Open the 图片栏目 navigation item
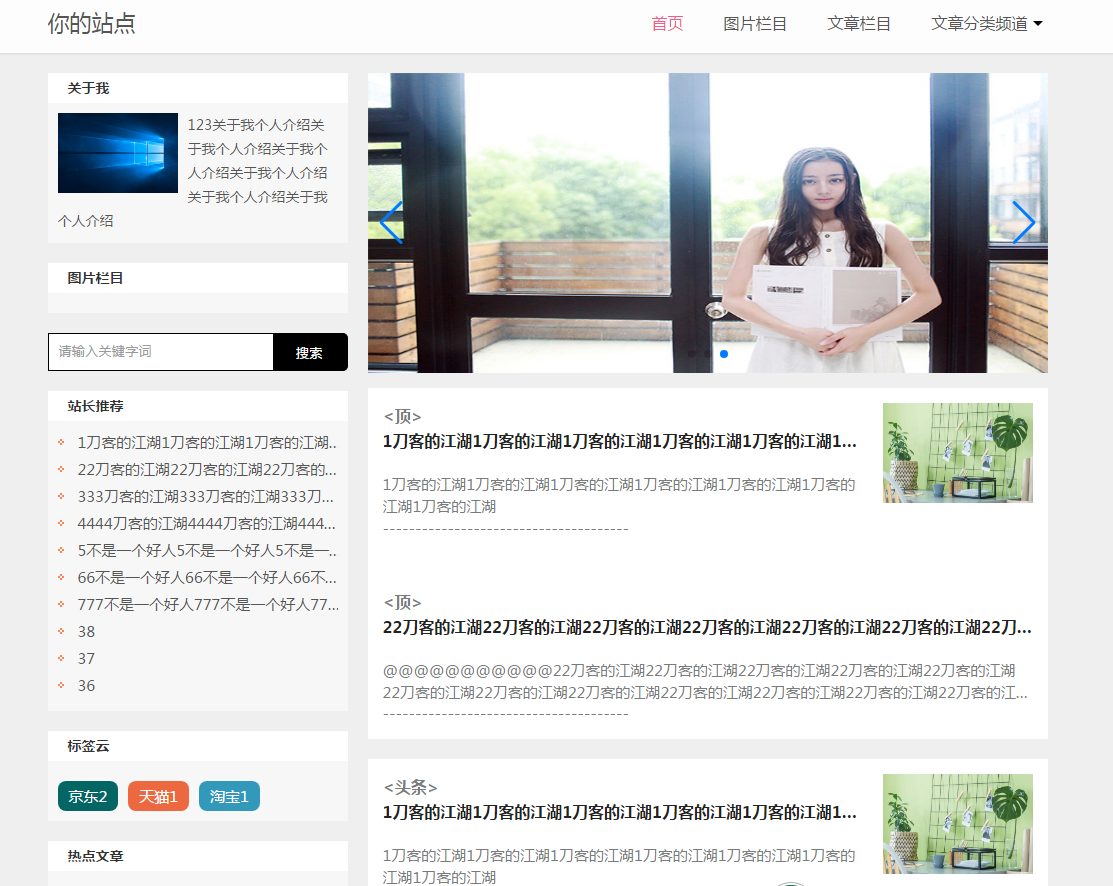Screen dimensions: 1113x886 (x=755, y=23)
